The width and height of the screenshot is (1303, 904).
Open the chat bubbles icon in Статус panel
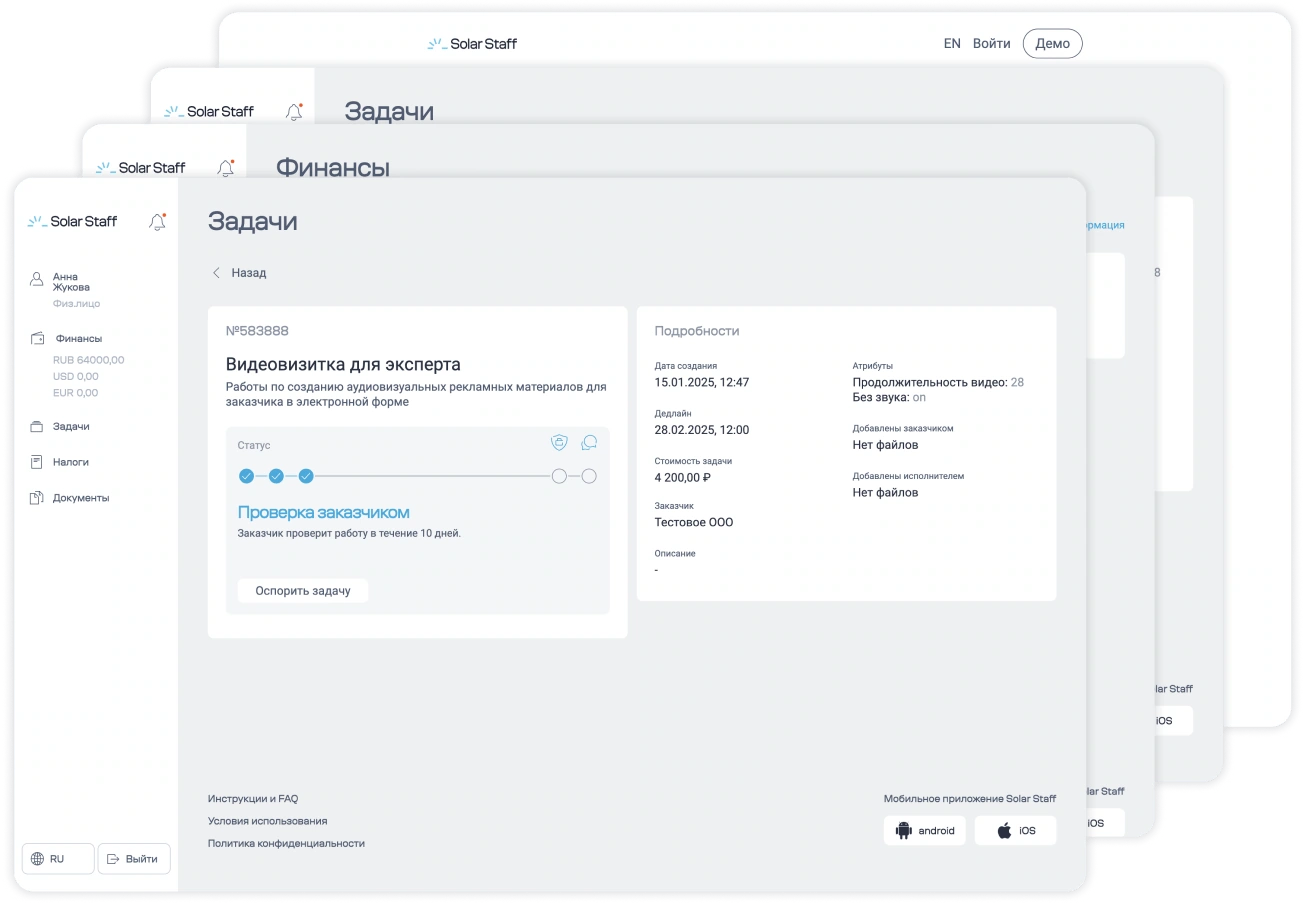589,442
